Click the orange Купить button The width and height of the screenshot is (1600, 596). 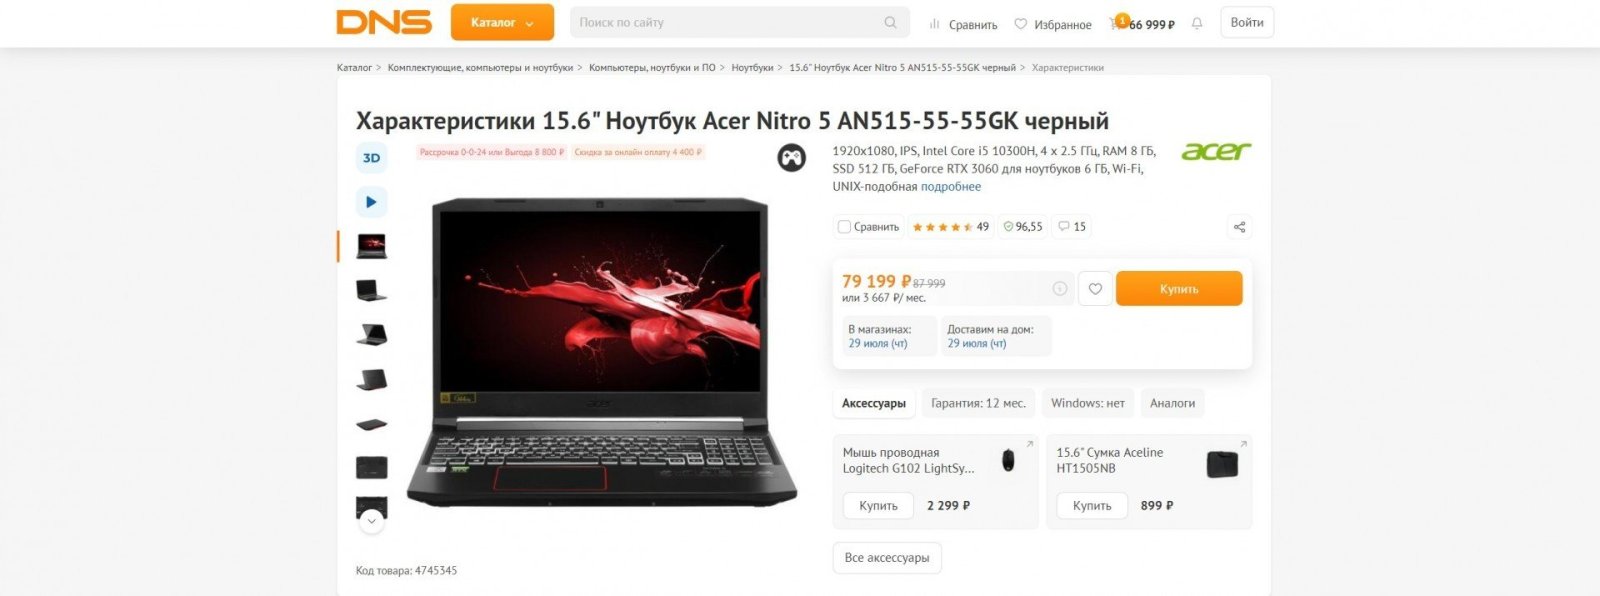(1179, 289)
